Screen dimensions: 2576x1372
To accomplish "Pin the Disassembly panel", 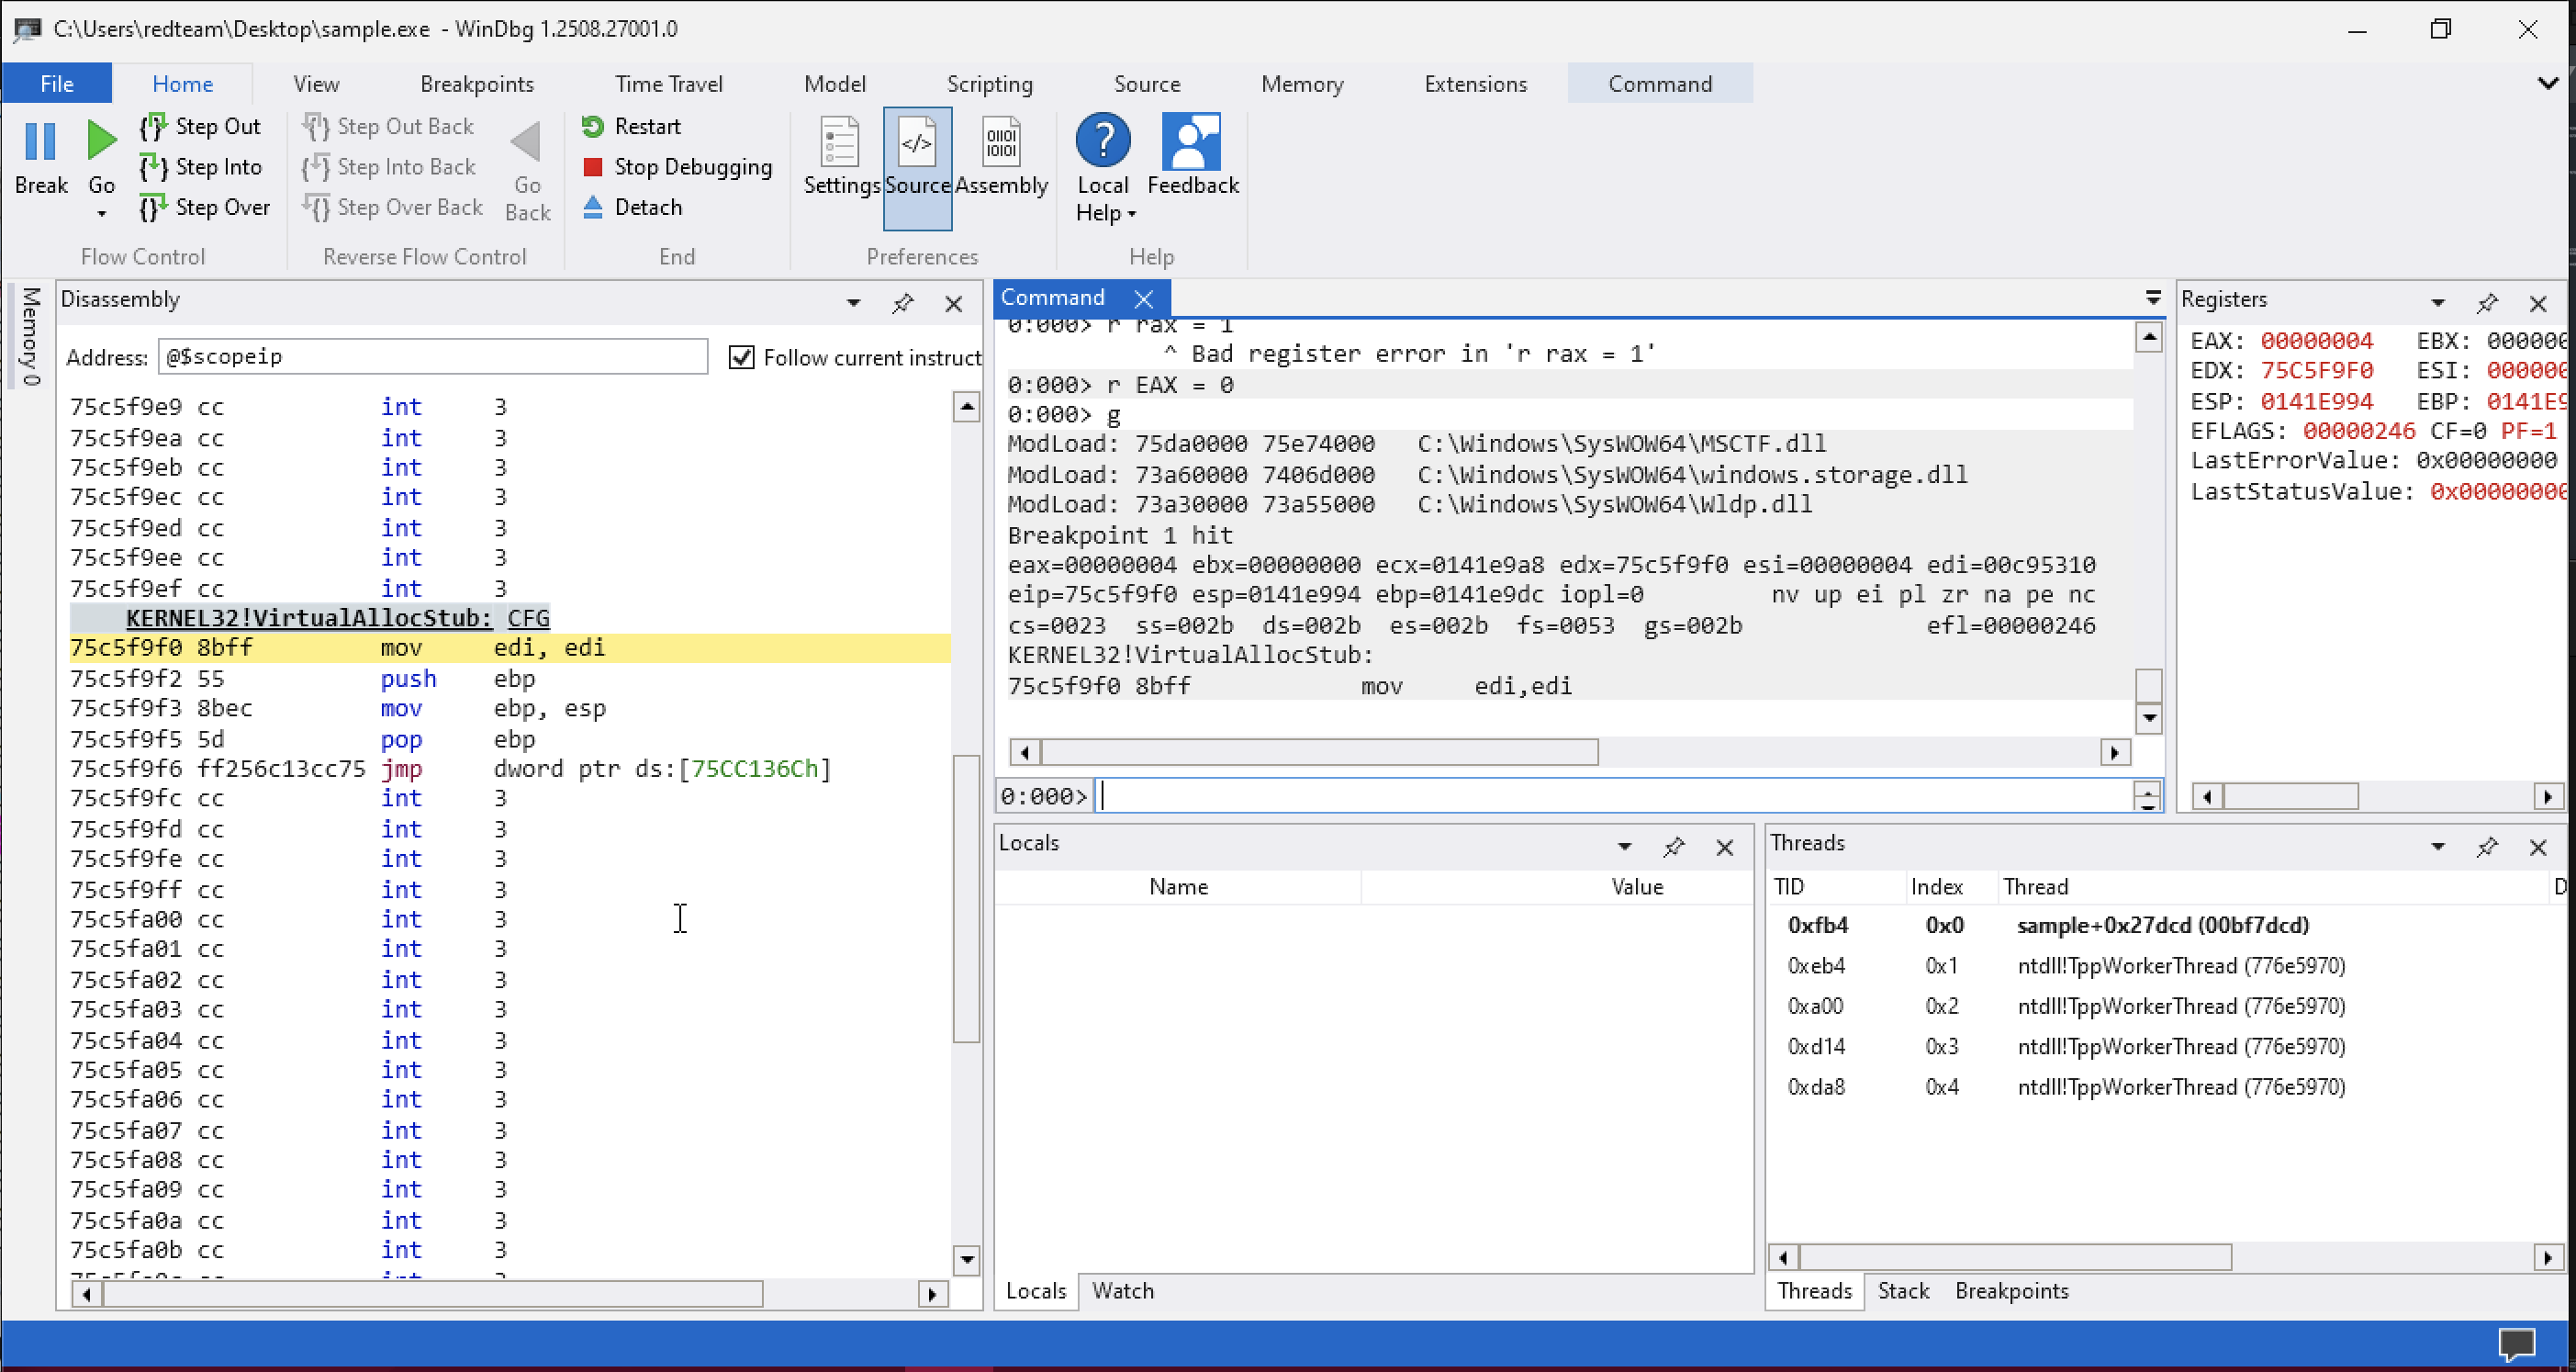I will (x=903, y=303).
